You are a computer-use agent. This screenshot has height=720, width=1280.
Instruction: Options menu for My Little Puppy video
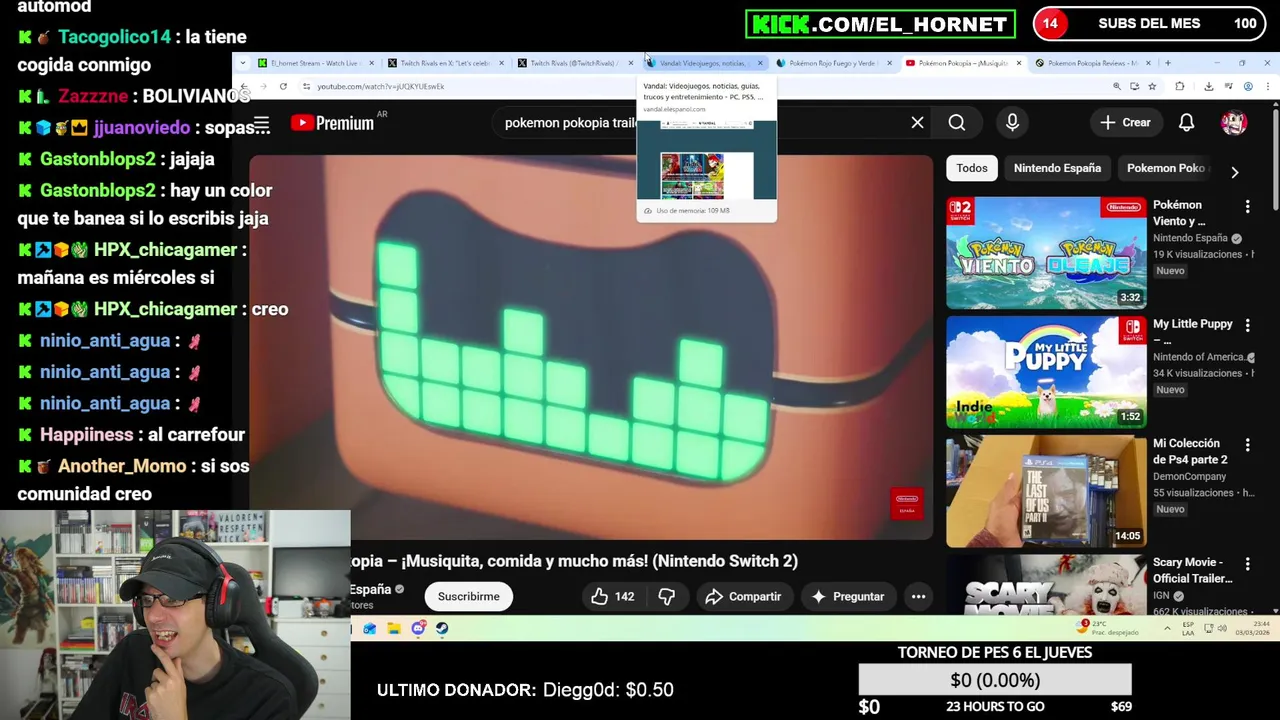[1247, 325]
